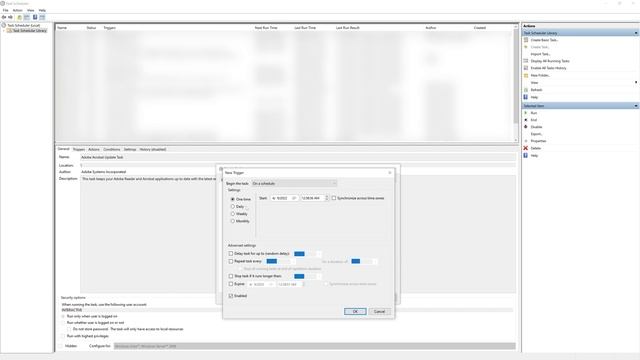Click the Task Scheduler Library folder icon

pos(10,31)
